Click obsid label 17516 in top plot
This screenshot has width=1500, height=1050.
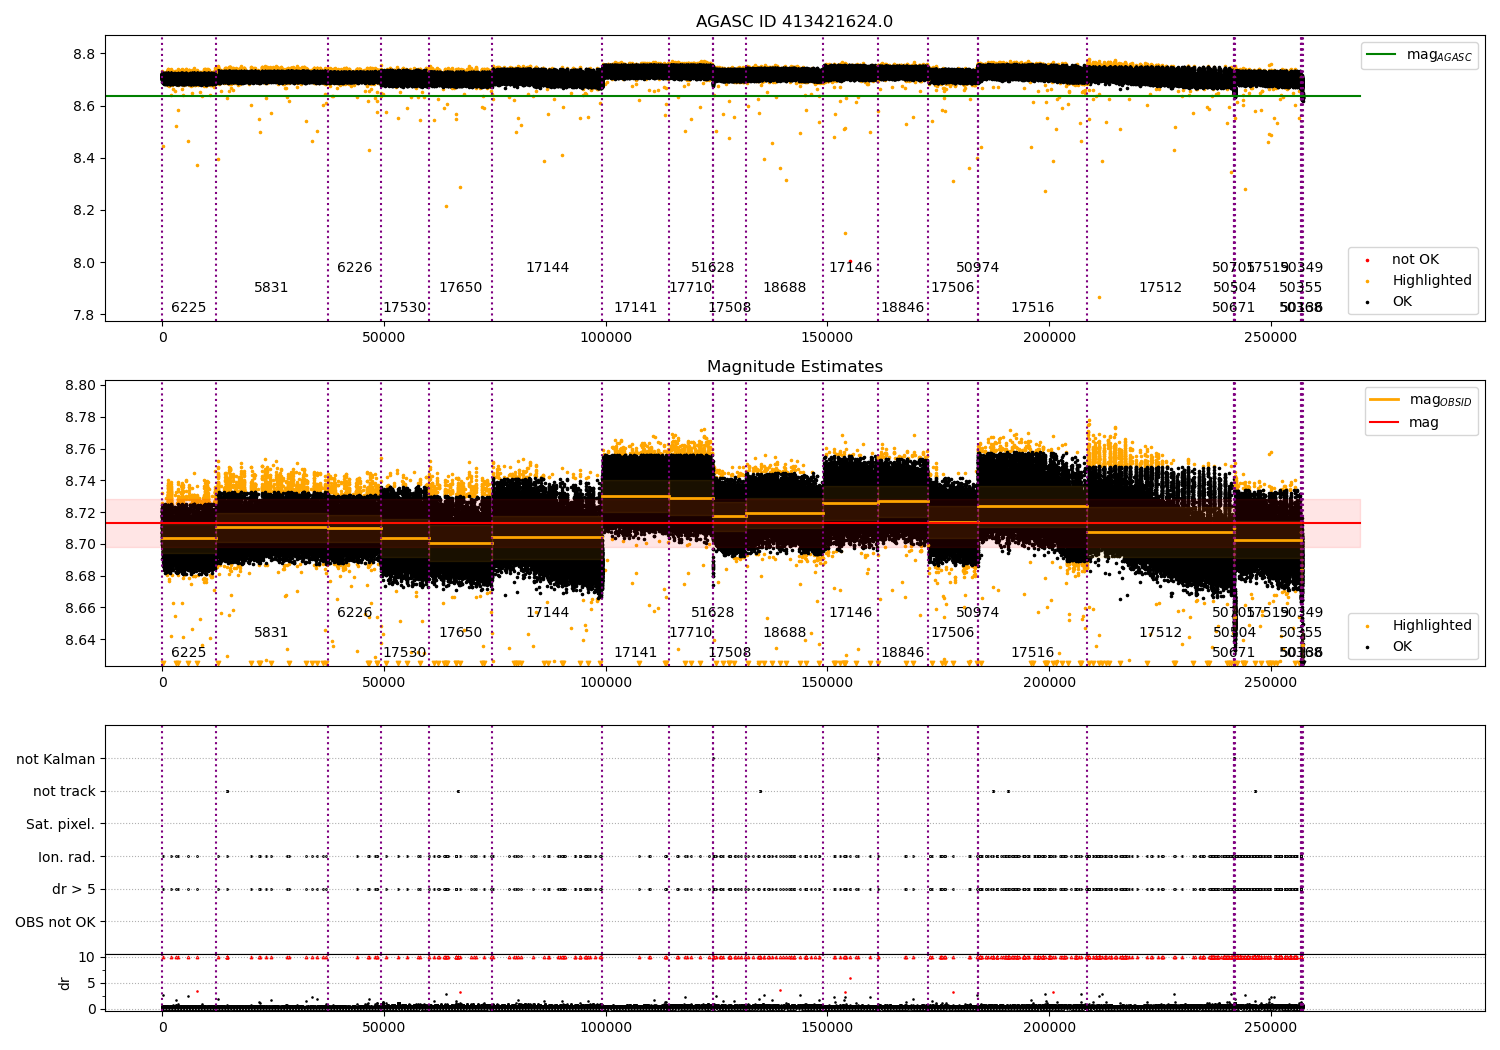pyautogui.click(x=1032, y=308)
